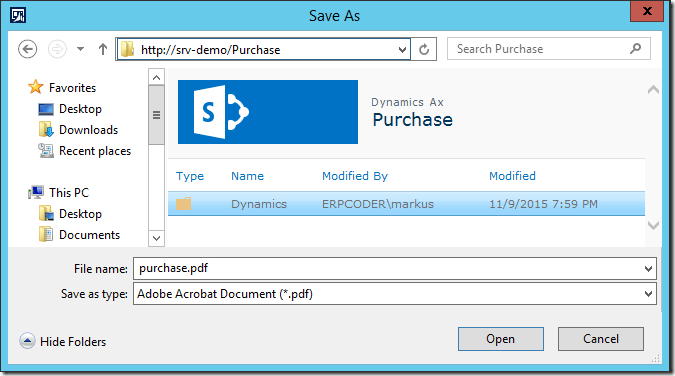Click the Documents folder icon
Image resolution: width=675 pixels, height=376 pixels.
tap(46, 235)
